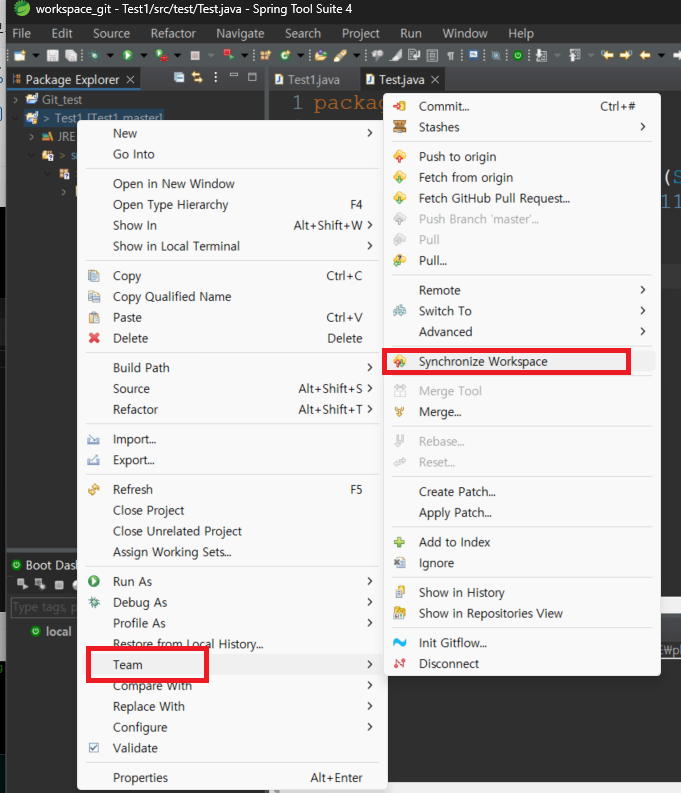Open the Switch To submenu

click(x=521, y=311)
